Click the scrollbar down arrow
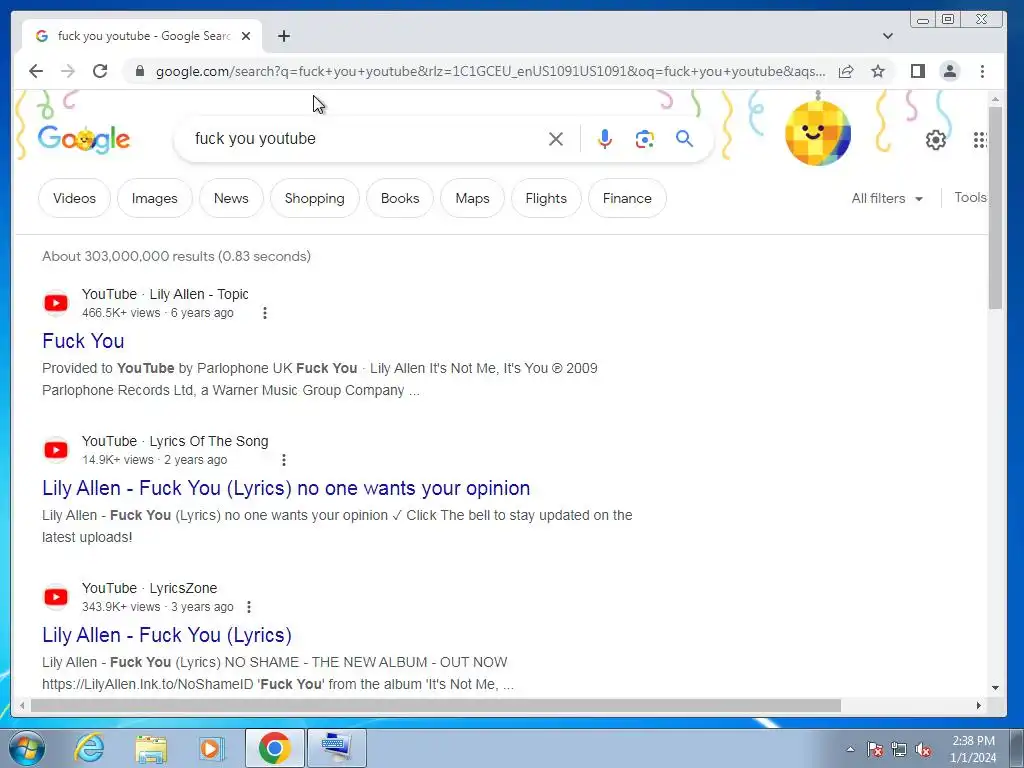The image size is (1024, 768). click(x=995, y=687)
